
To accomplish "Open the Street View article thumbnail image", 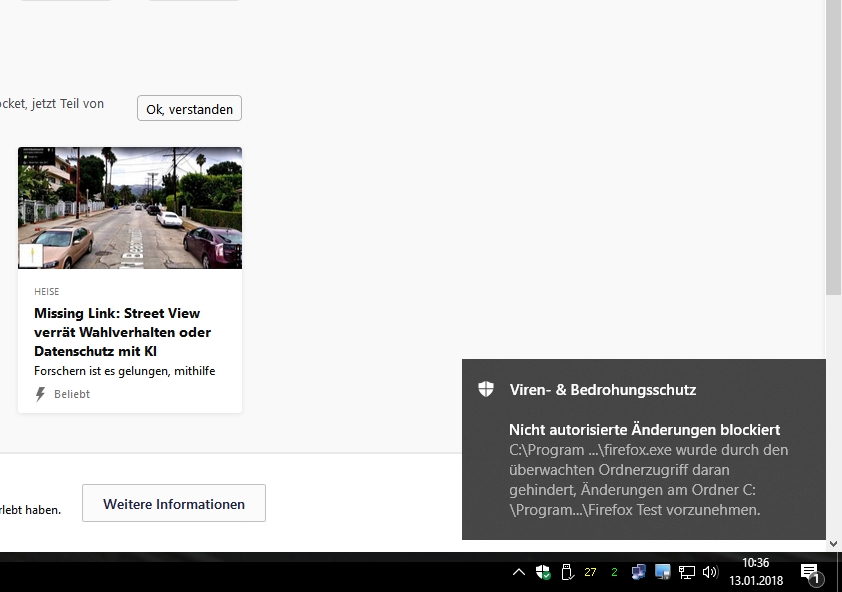I will pos(130,208).
